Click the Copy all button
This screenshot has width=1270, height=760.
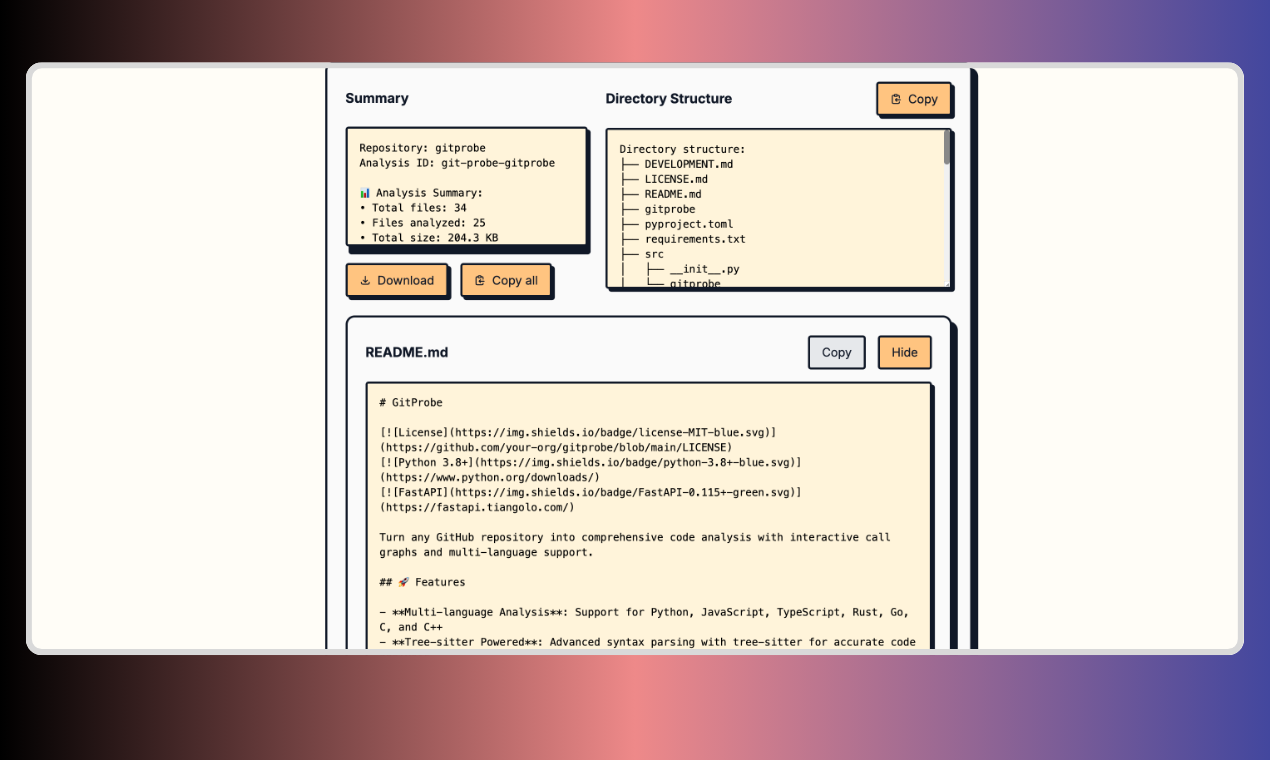click(x=506, y=281)
